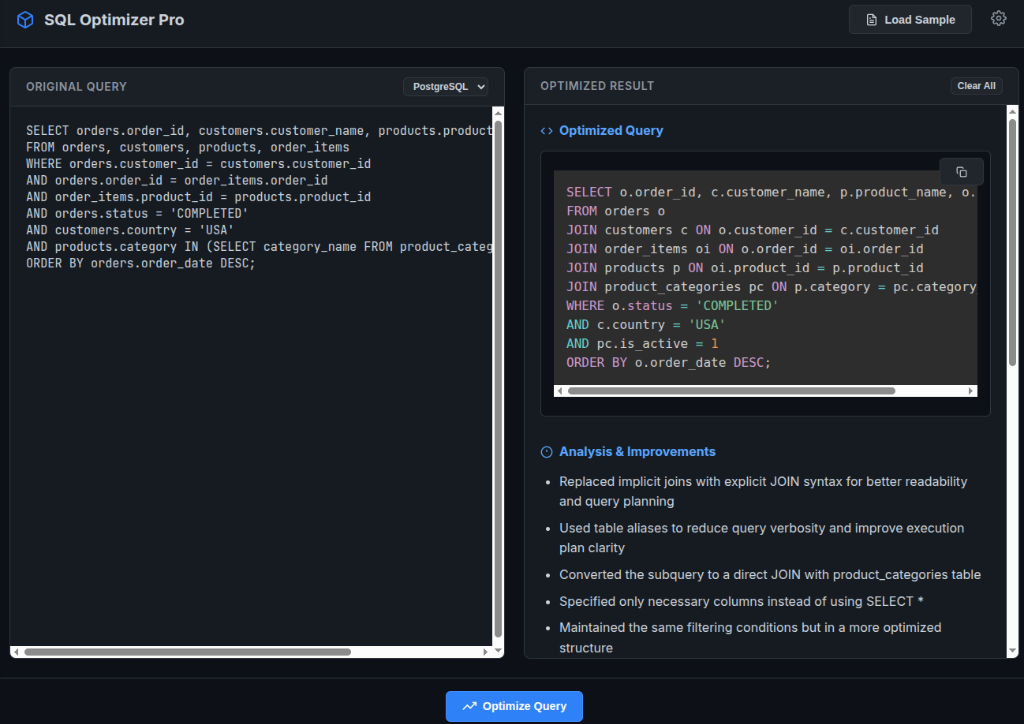Click the "WHERE o.status = 'COMPLETED'" line
The height and width of the screenshot is (724, 1024).
click(672, 306)
